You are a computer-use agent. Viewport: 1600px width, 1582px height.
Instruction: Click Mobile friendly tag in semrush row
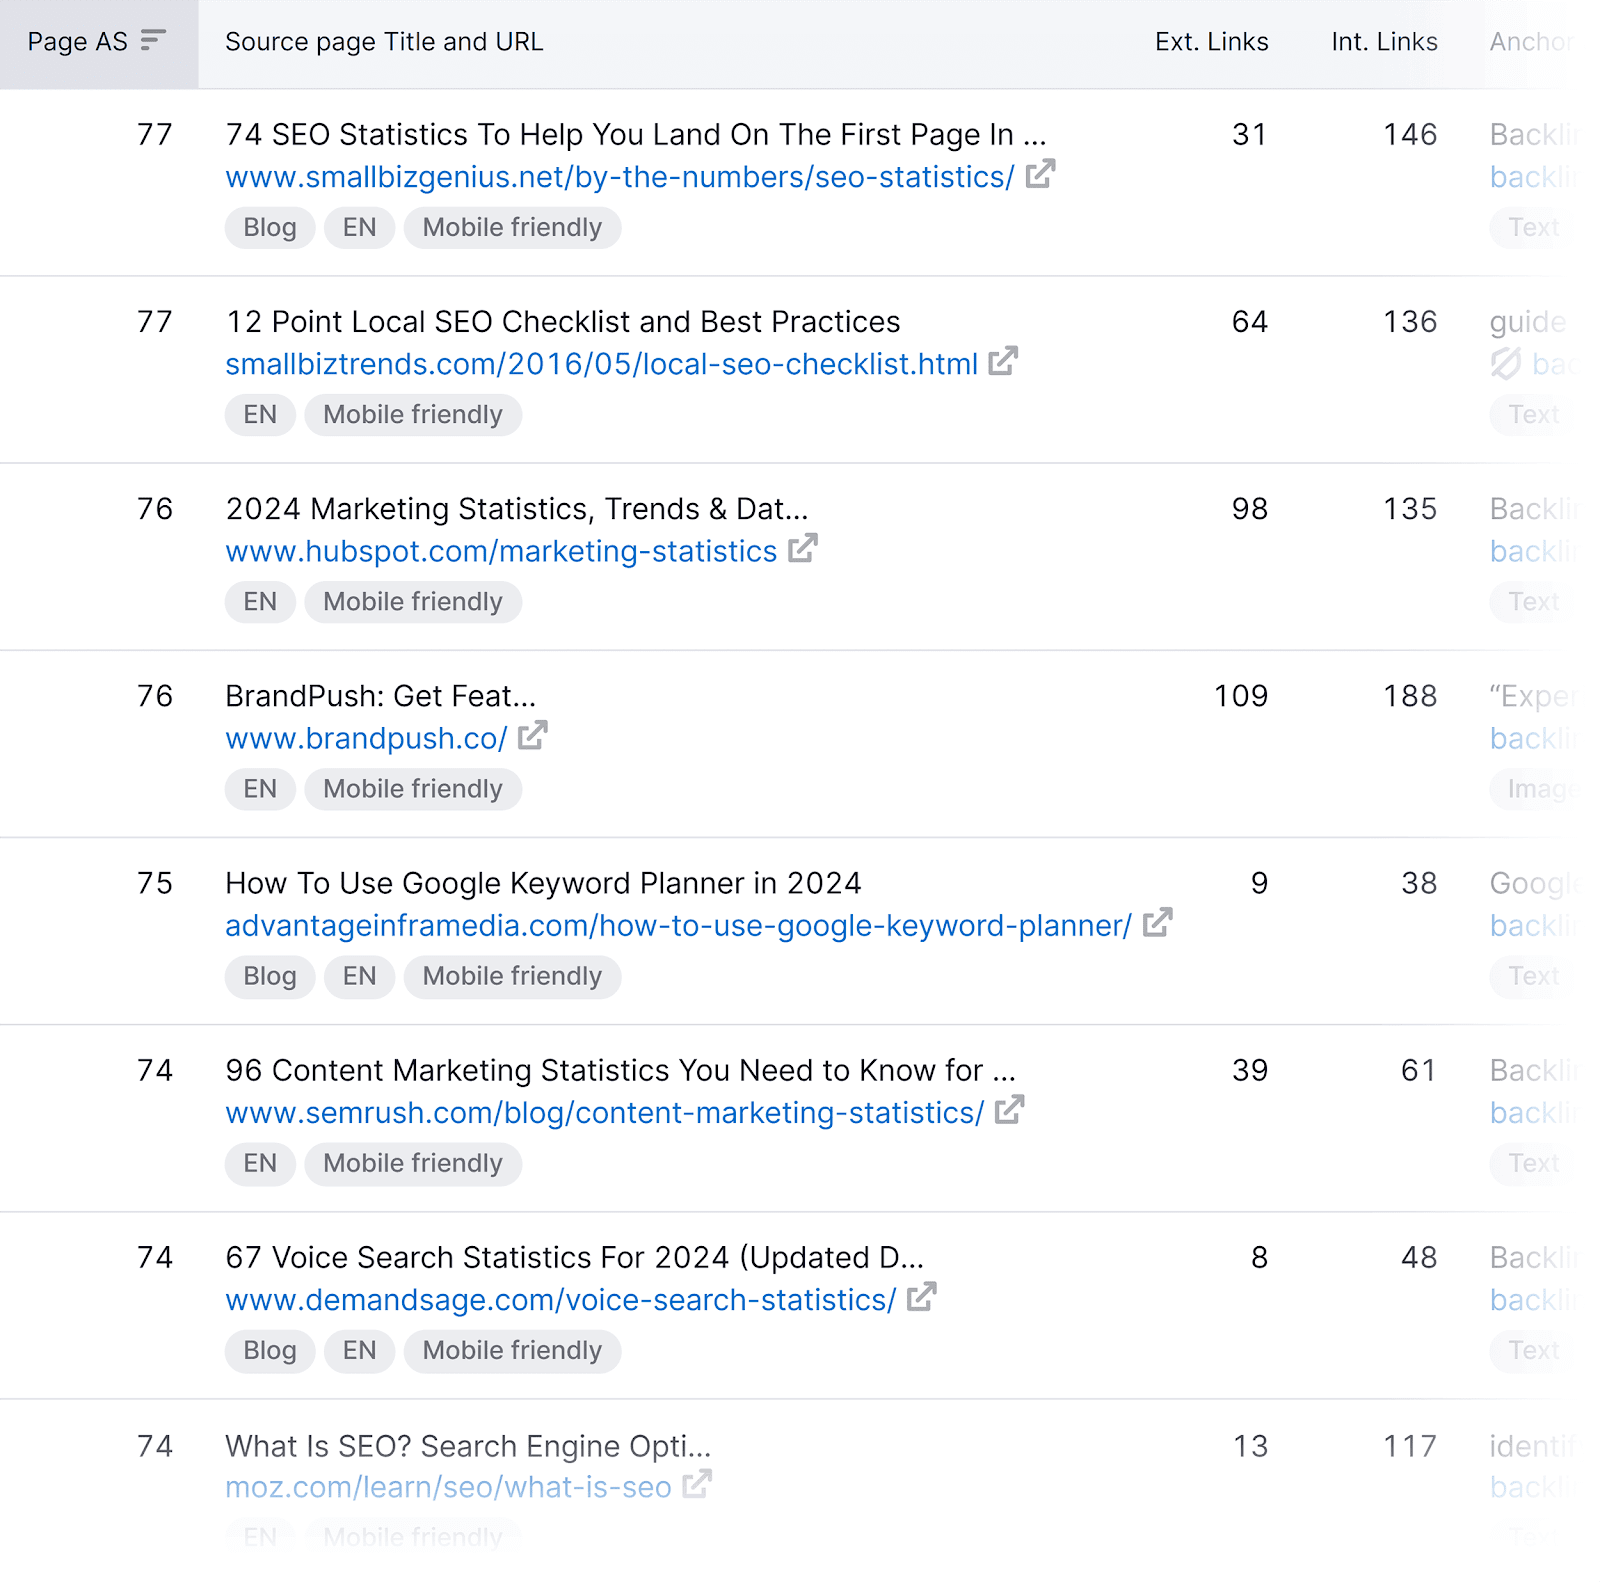coord(413,1164)
